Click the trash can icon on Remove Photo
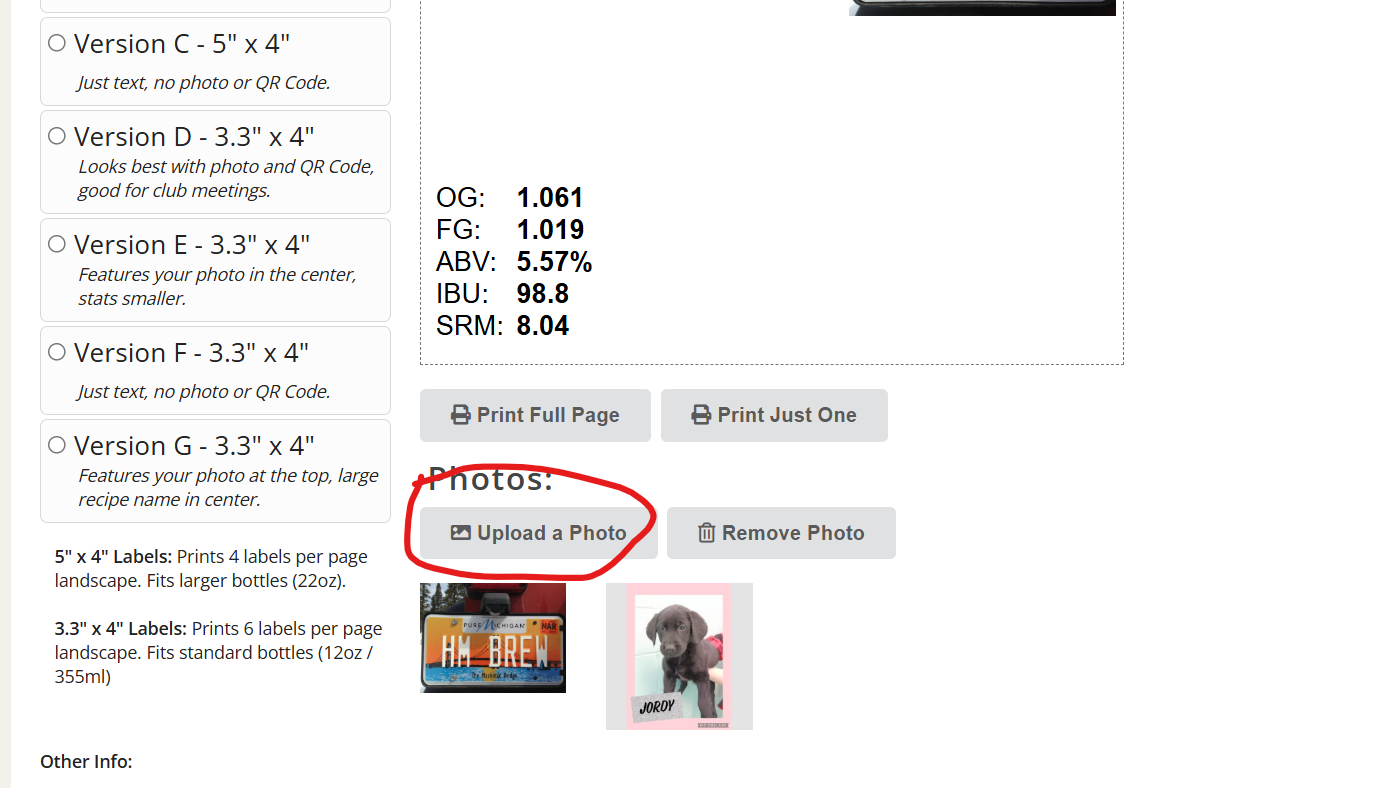 706,533
